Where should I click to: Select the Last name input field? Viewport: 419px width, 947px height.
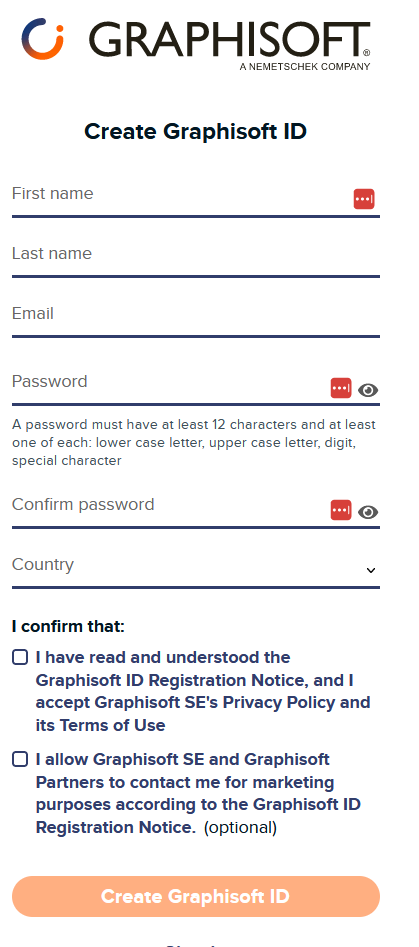(196, 256)
